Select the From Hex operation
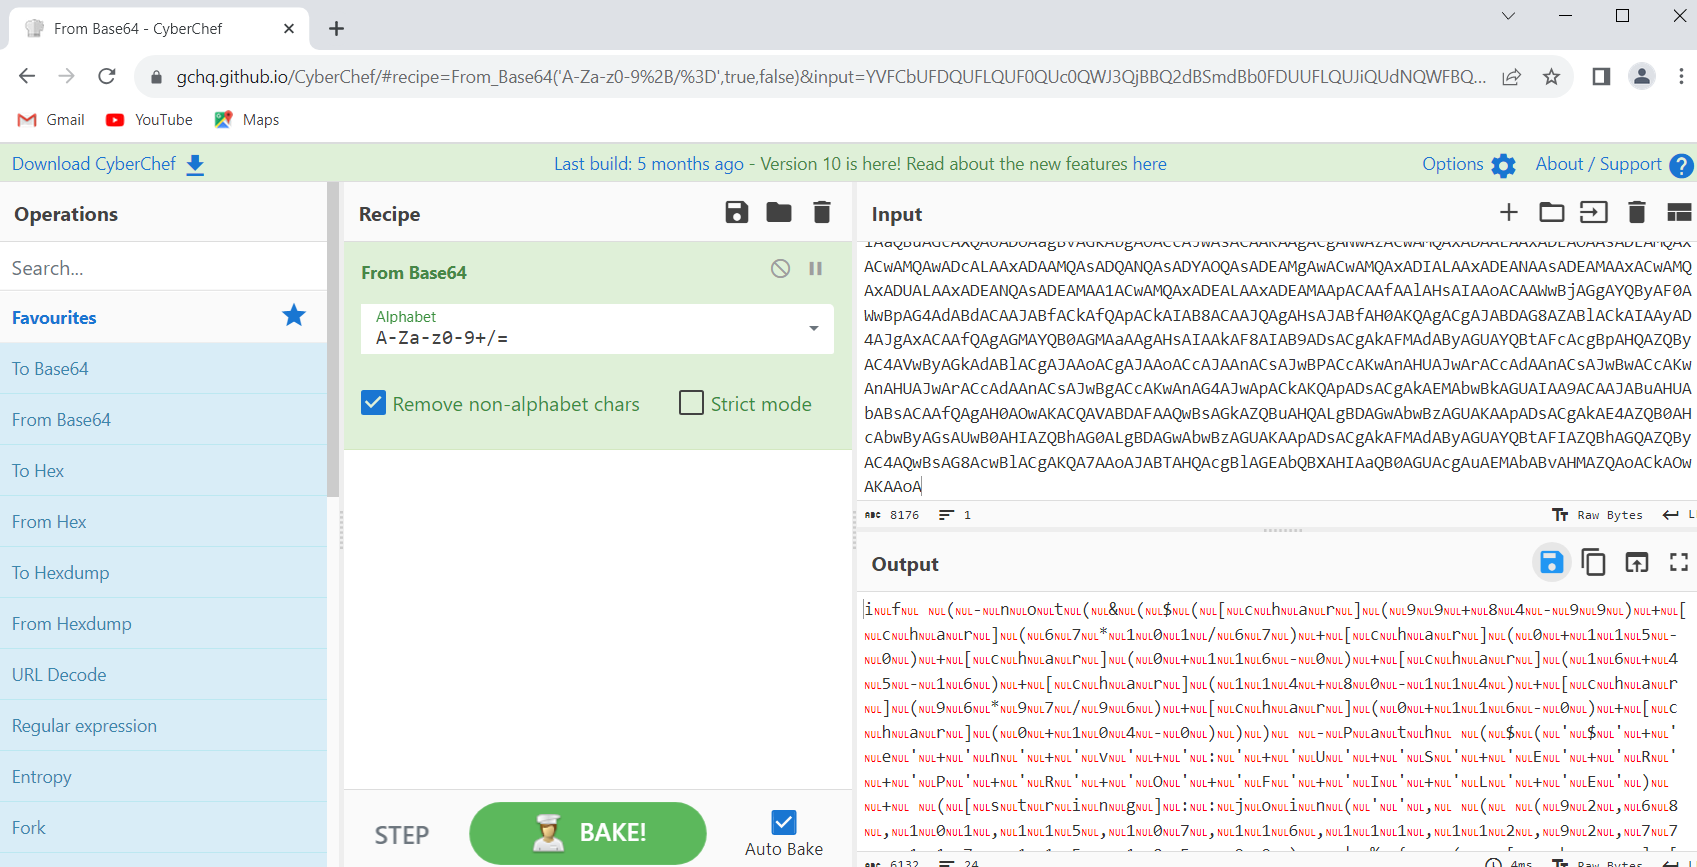 [x=163, y=521]
